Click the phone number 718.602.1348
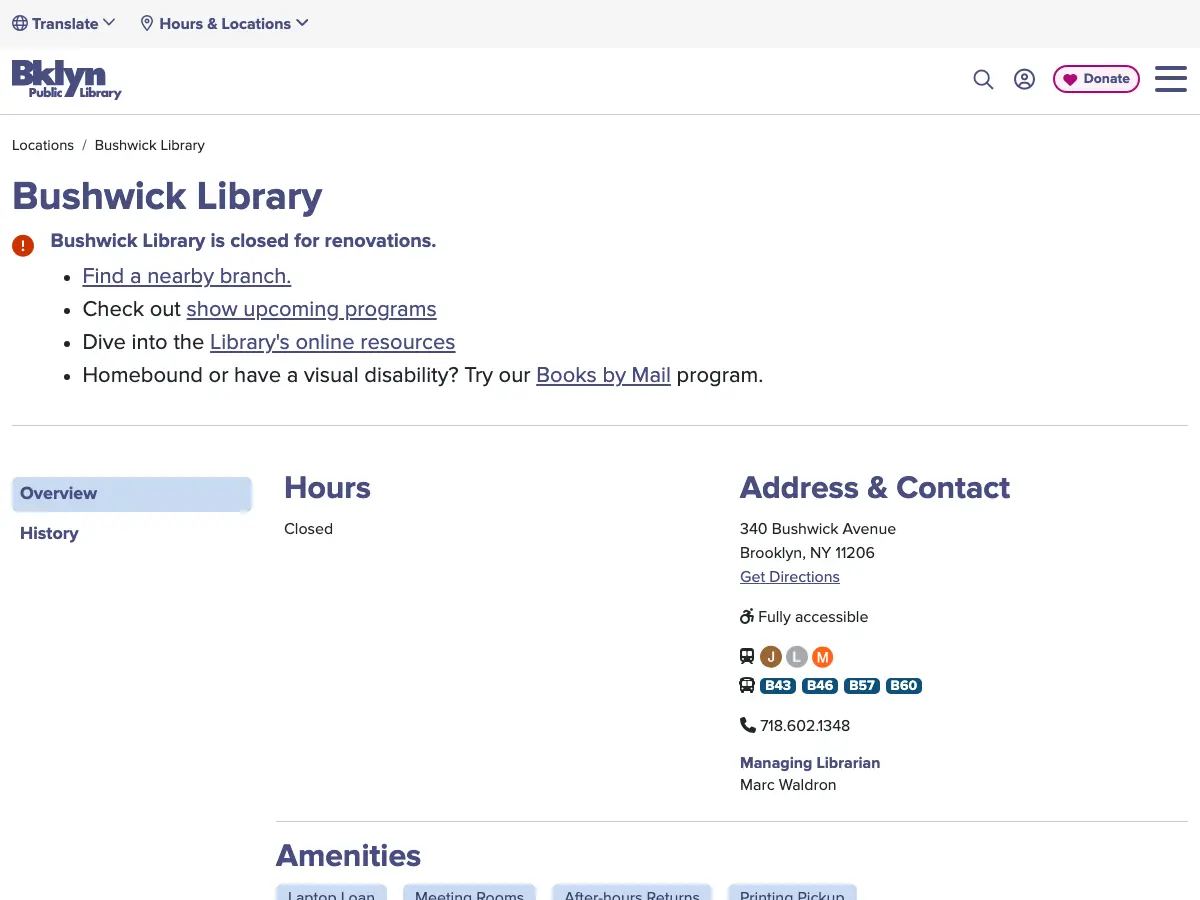This screenshot has width=1200, height=900. pos(805,726)
